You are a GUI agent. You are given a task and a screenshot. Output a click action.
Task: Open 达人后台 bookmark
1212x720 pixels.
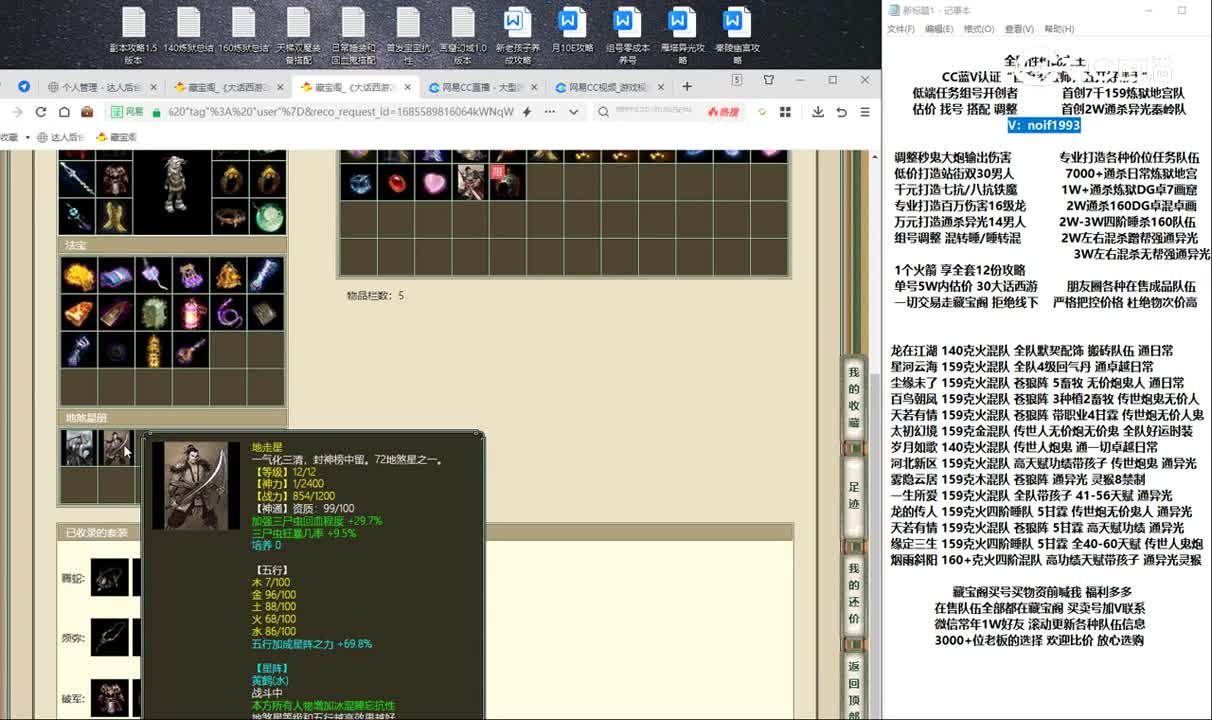pos(60,137)
